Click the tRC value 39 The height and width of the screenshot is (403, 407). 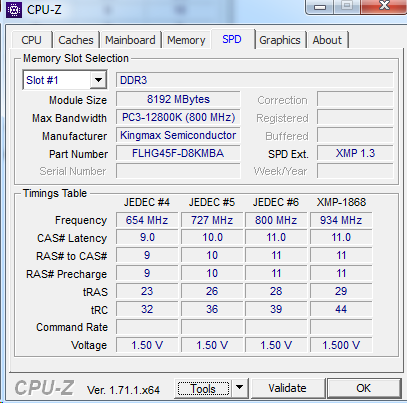coord(276,309)
